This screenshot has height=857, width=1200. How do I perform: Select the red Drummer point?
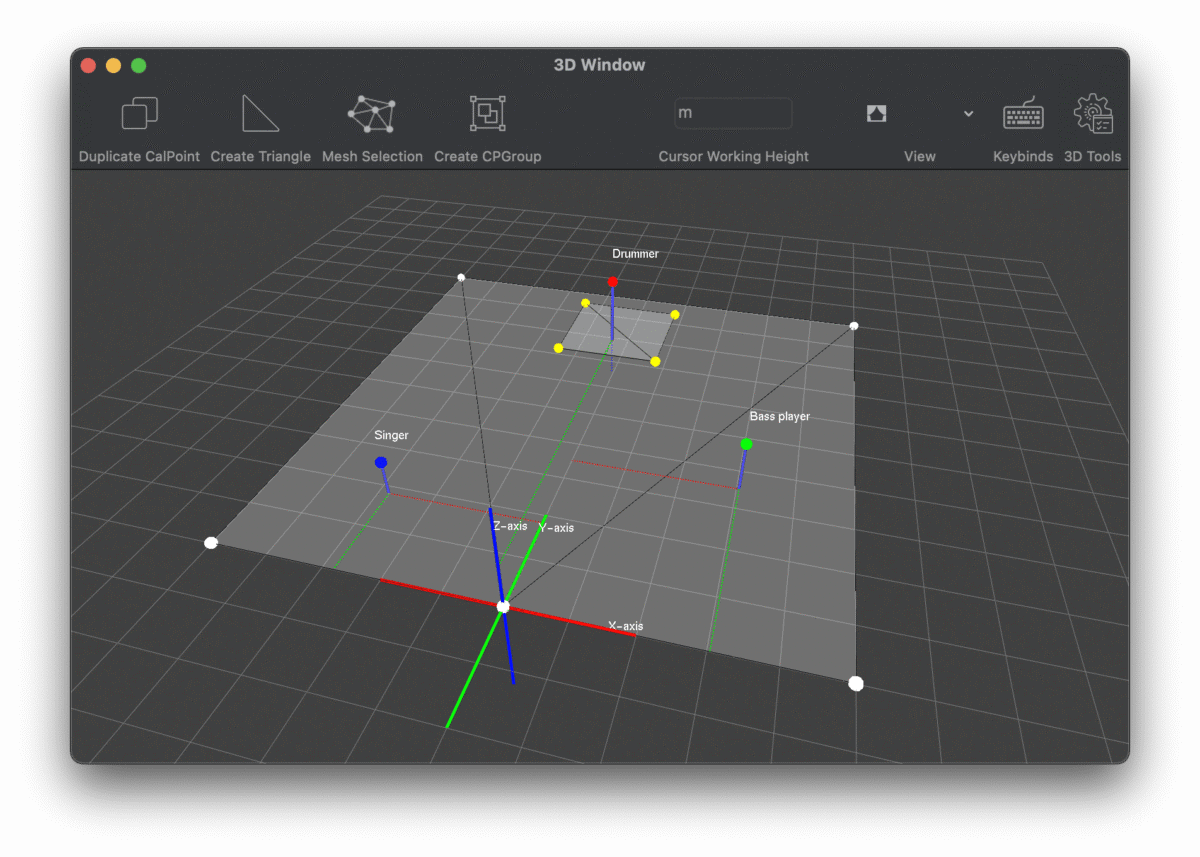tap(613, 282)
